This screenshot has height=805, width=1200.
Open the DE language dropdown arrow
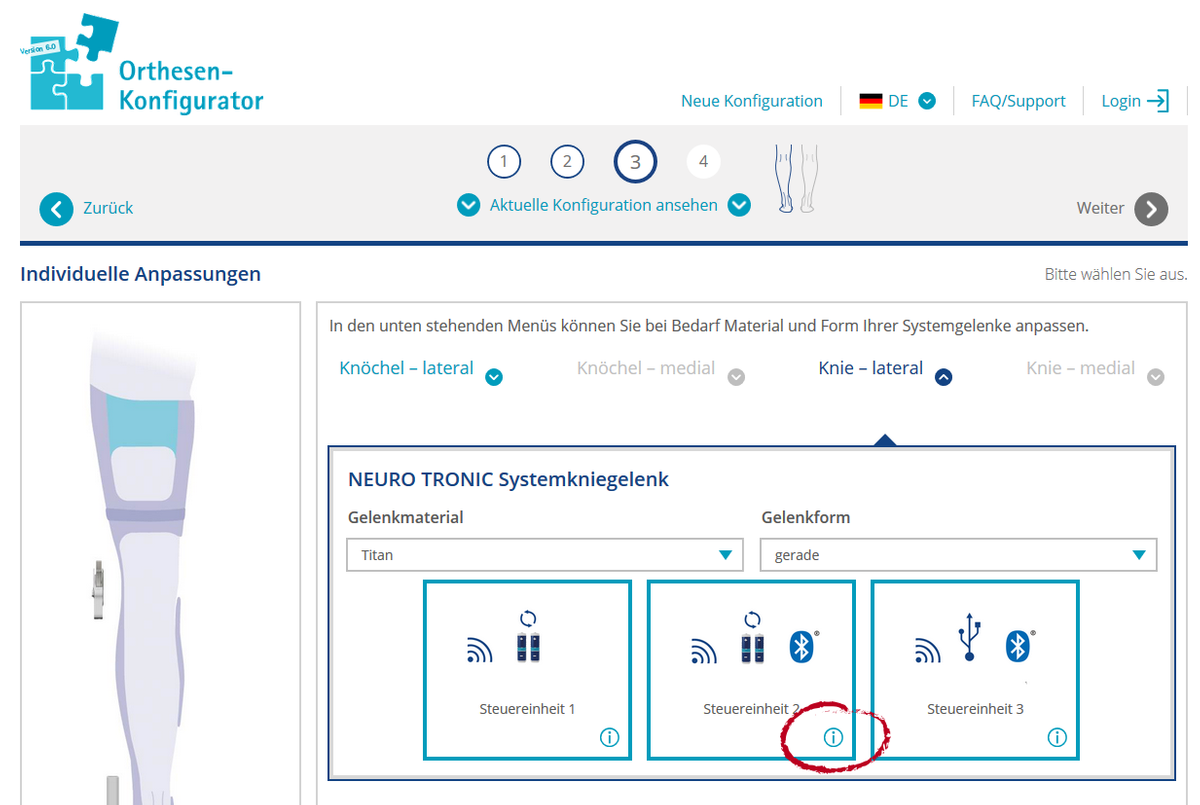(x=927, y=101)
